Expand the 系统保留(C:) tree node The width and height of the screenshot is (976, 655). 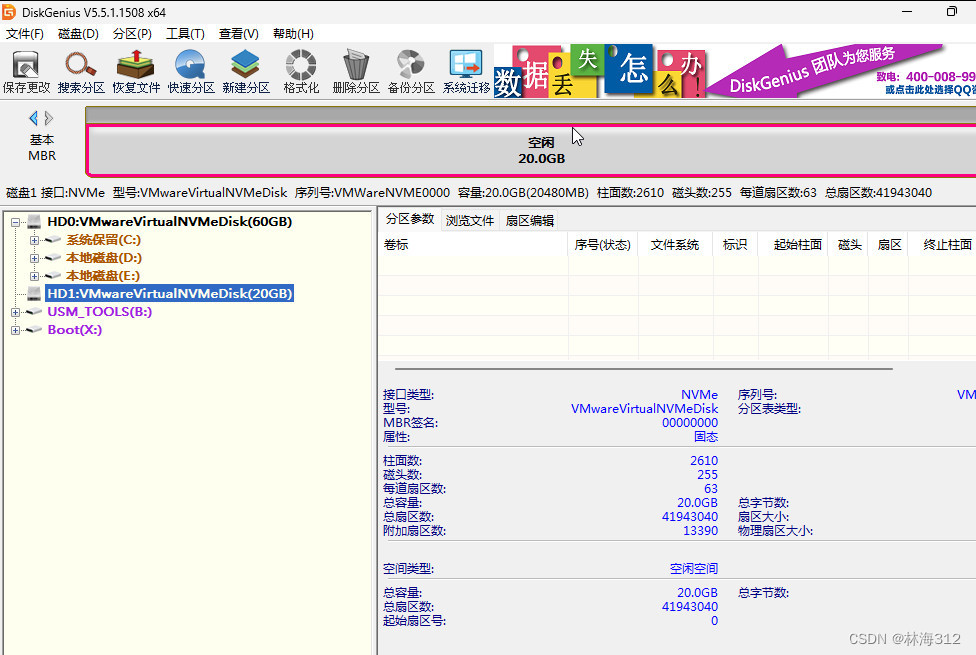click(x=34, y=240)
